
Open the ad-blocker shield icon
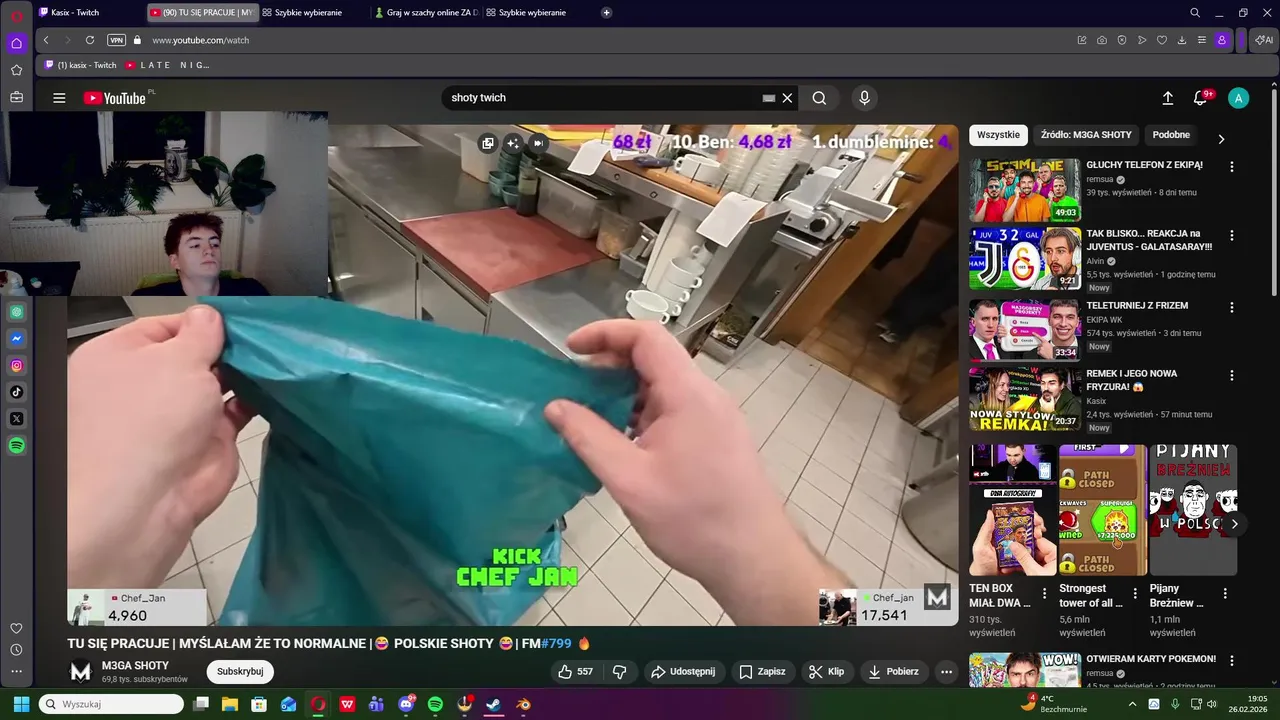click(x=1121, y=40)
